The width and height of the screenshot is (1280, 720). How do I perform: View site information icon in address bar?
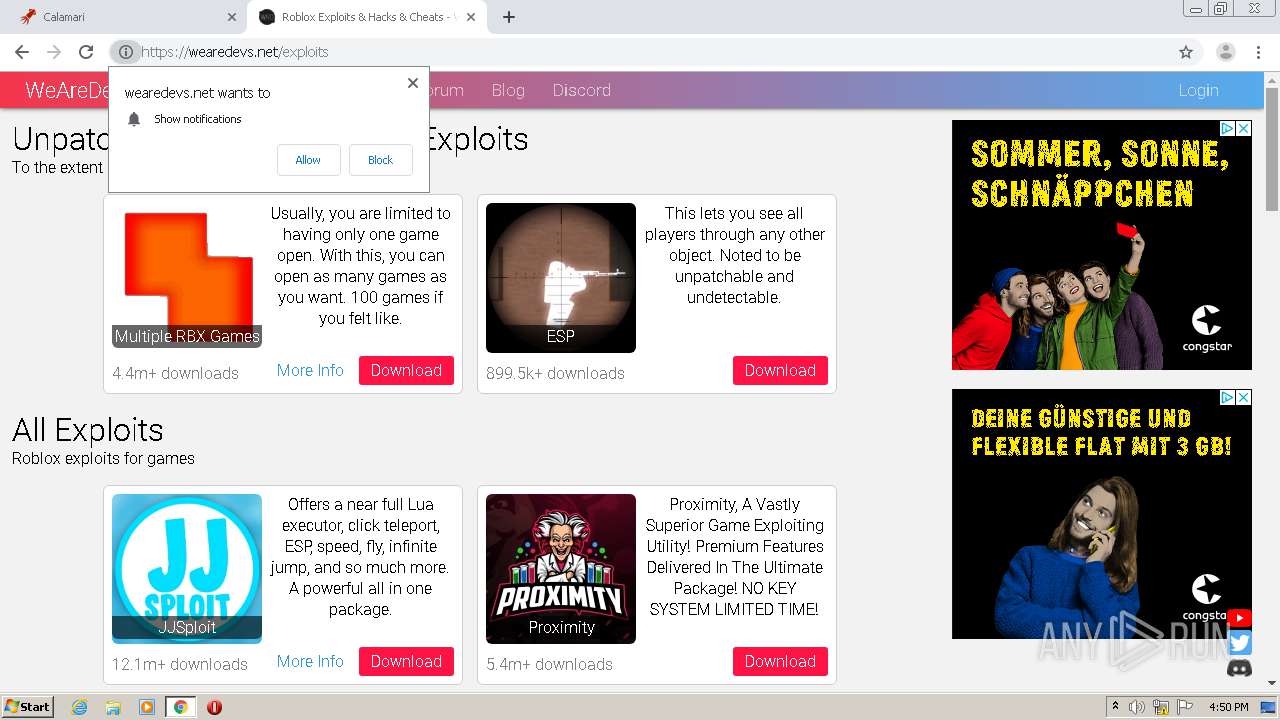pos(125,52)
